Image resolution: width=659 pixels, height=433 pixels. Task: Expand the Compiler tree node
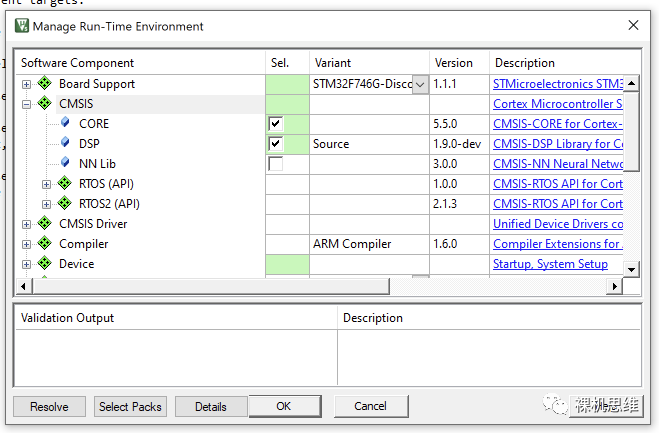coord(26,244)
